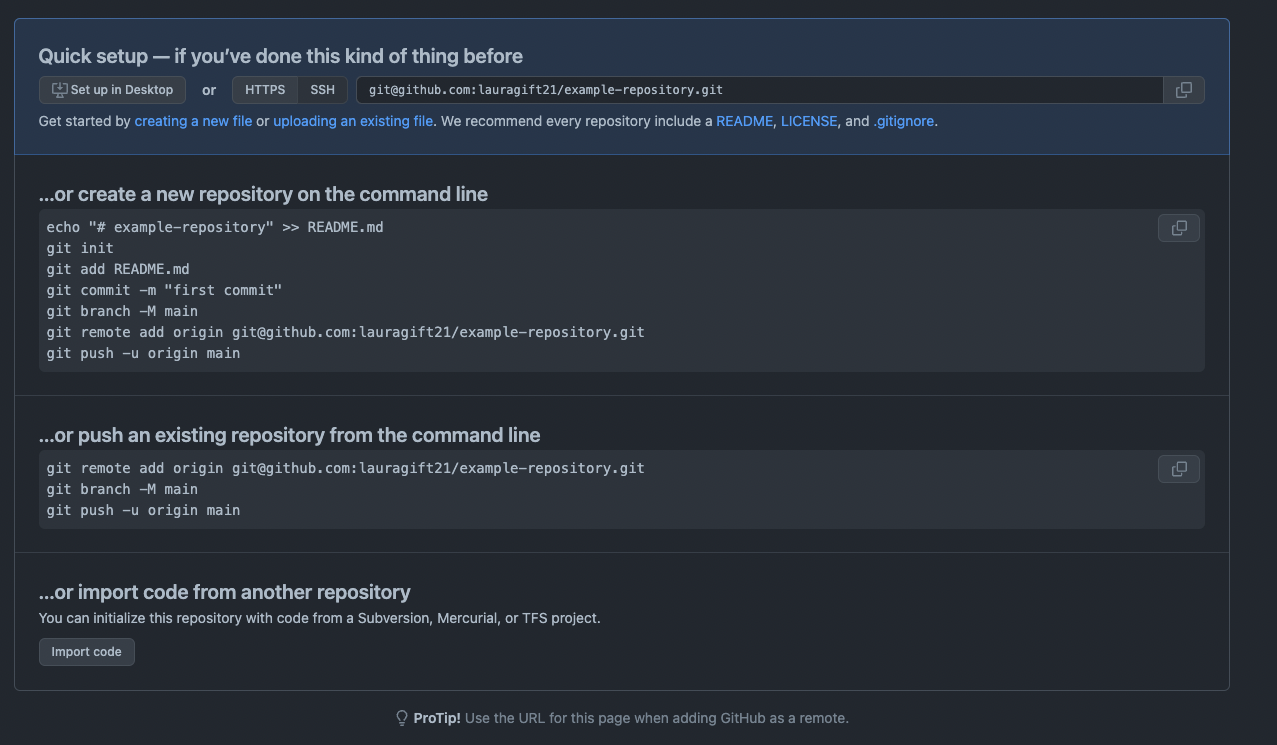Open the 'uploading an existing file' link

(x=353, y=121)
